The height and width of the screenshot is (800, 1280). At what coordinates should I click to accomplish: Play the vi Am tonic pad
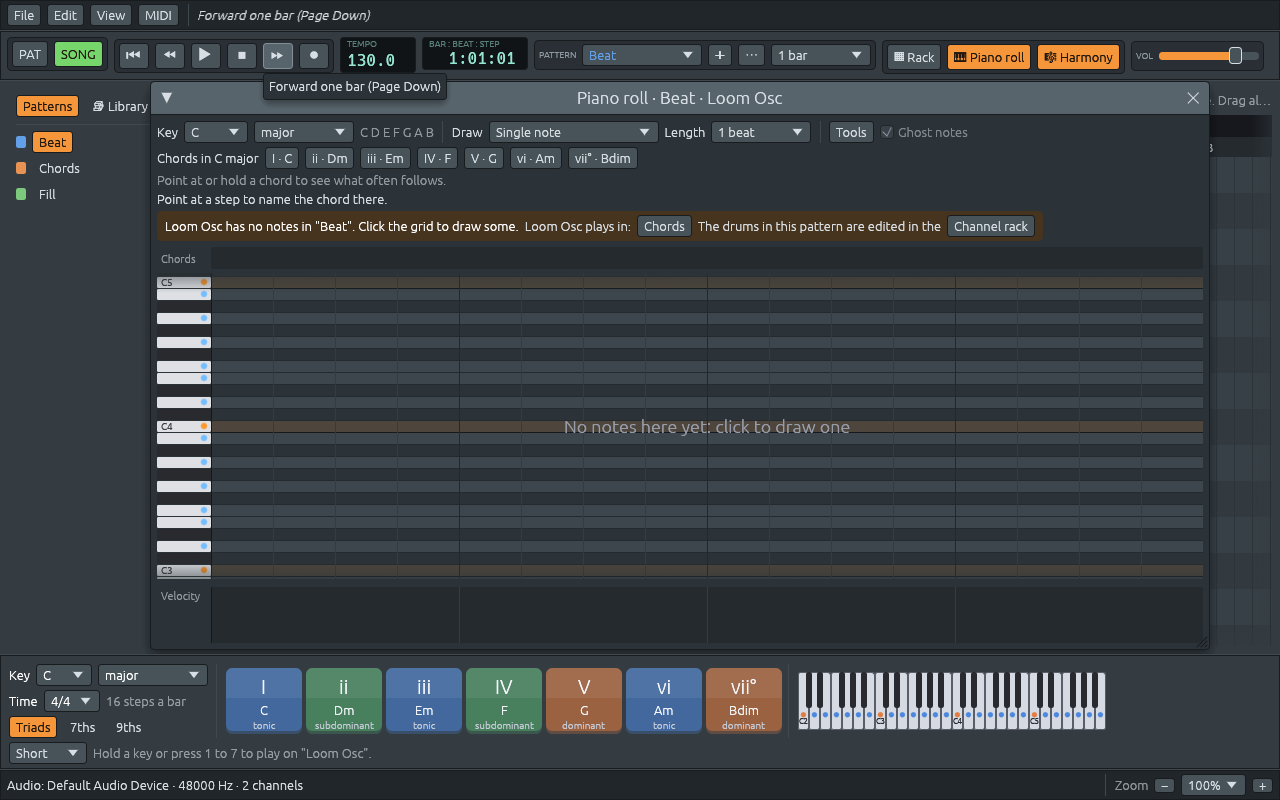click(x=664, y=701)
